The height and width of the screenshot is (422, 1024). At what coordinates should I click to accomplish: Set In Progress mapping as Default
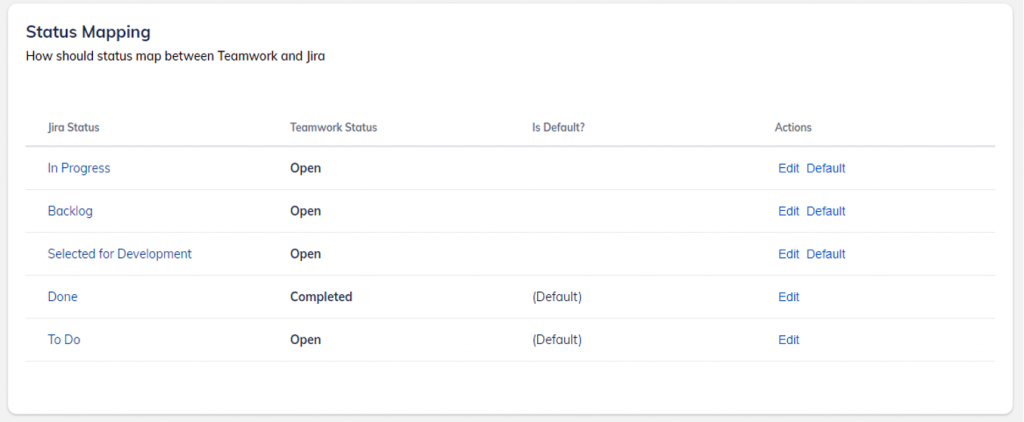826,168
